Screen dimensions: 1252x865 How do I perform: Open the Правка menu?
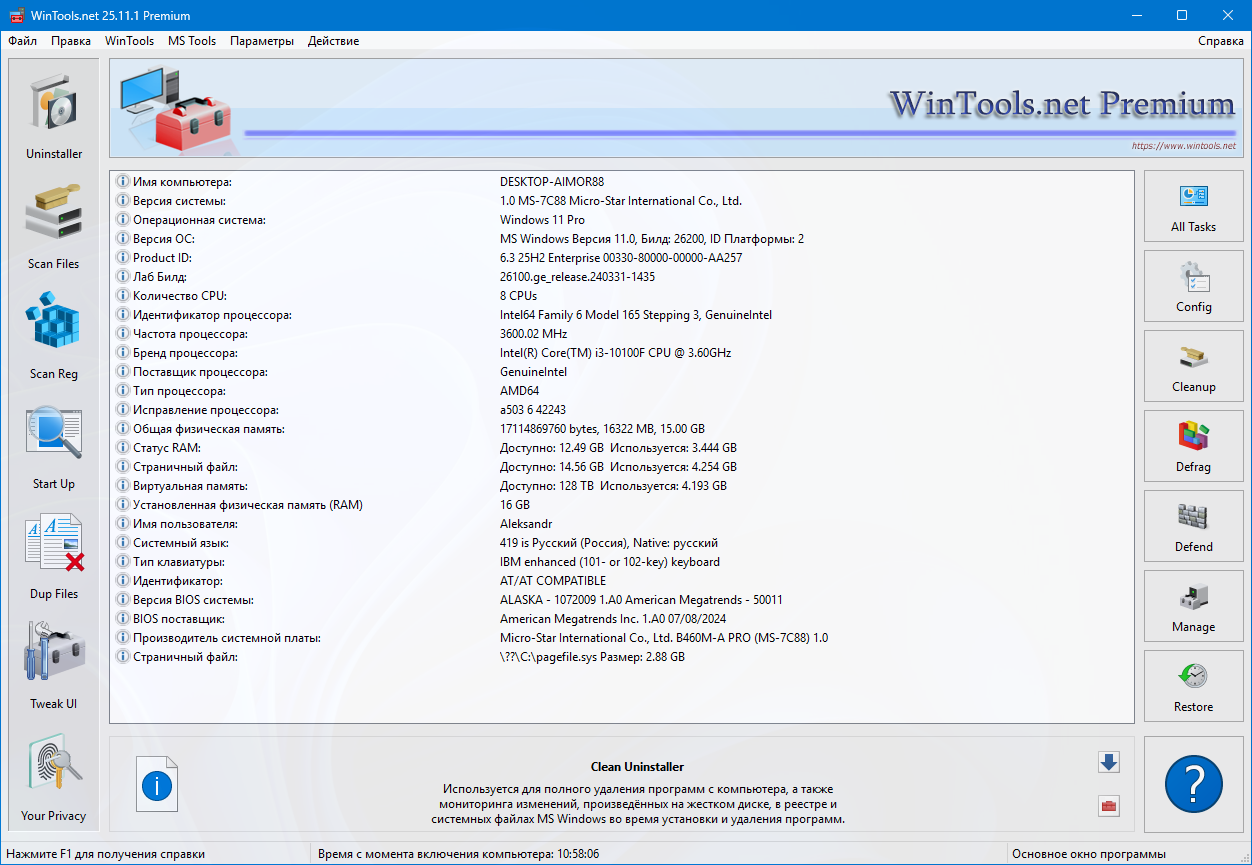(x=71, y=41)
